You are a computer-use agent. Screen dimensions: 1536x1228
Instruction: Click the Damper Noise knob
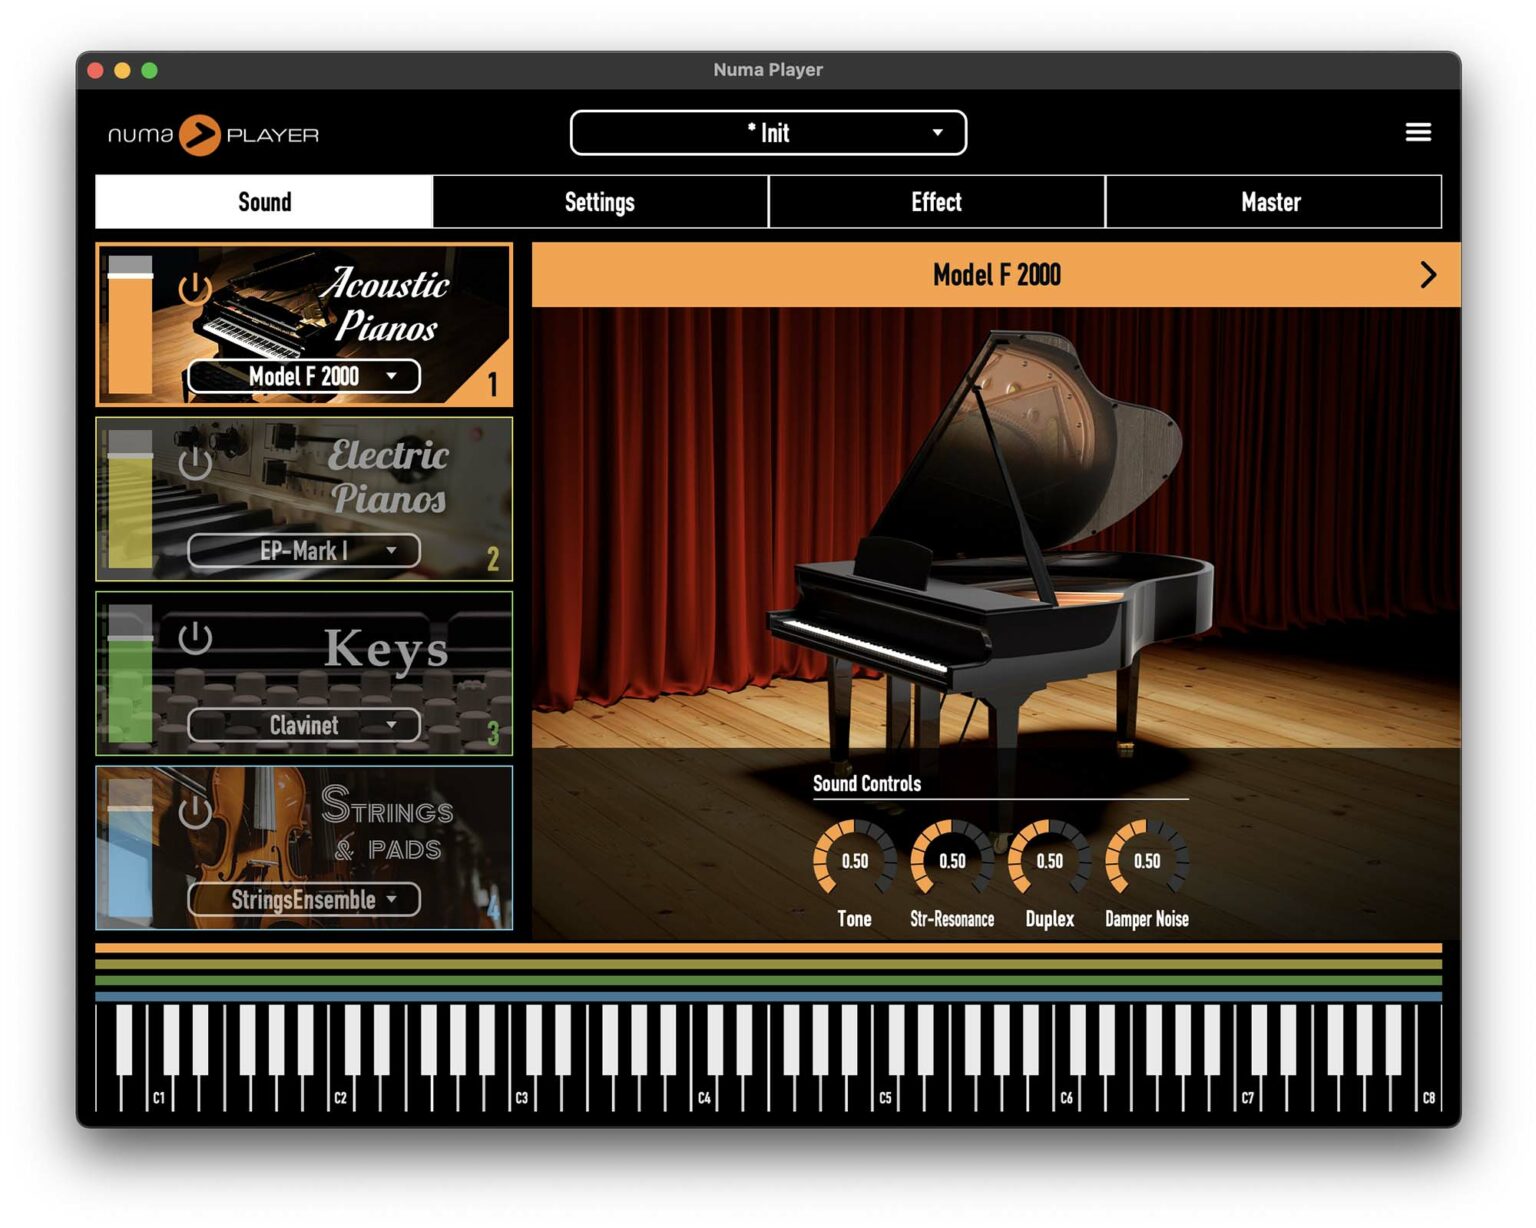click(1146, 860)
